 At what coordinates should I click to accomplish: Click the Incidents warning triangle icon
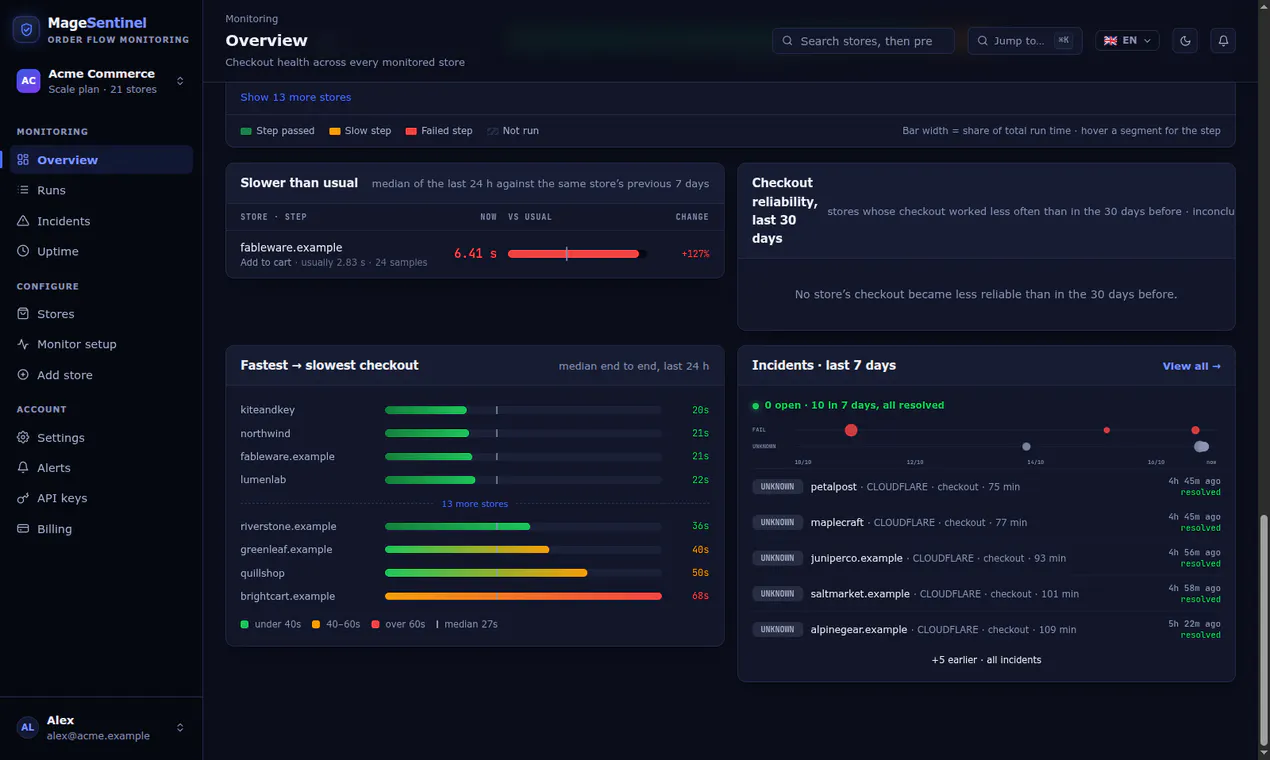pos(23,221)
